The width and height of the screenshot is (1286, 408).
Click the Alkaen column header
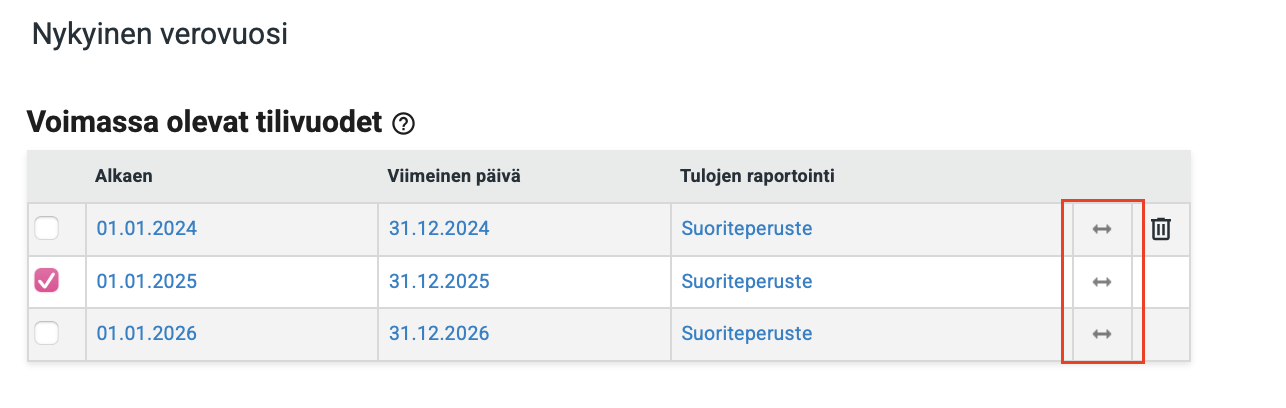(124, 176)
